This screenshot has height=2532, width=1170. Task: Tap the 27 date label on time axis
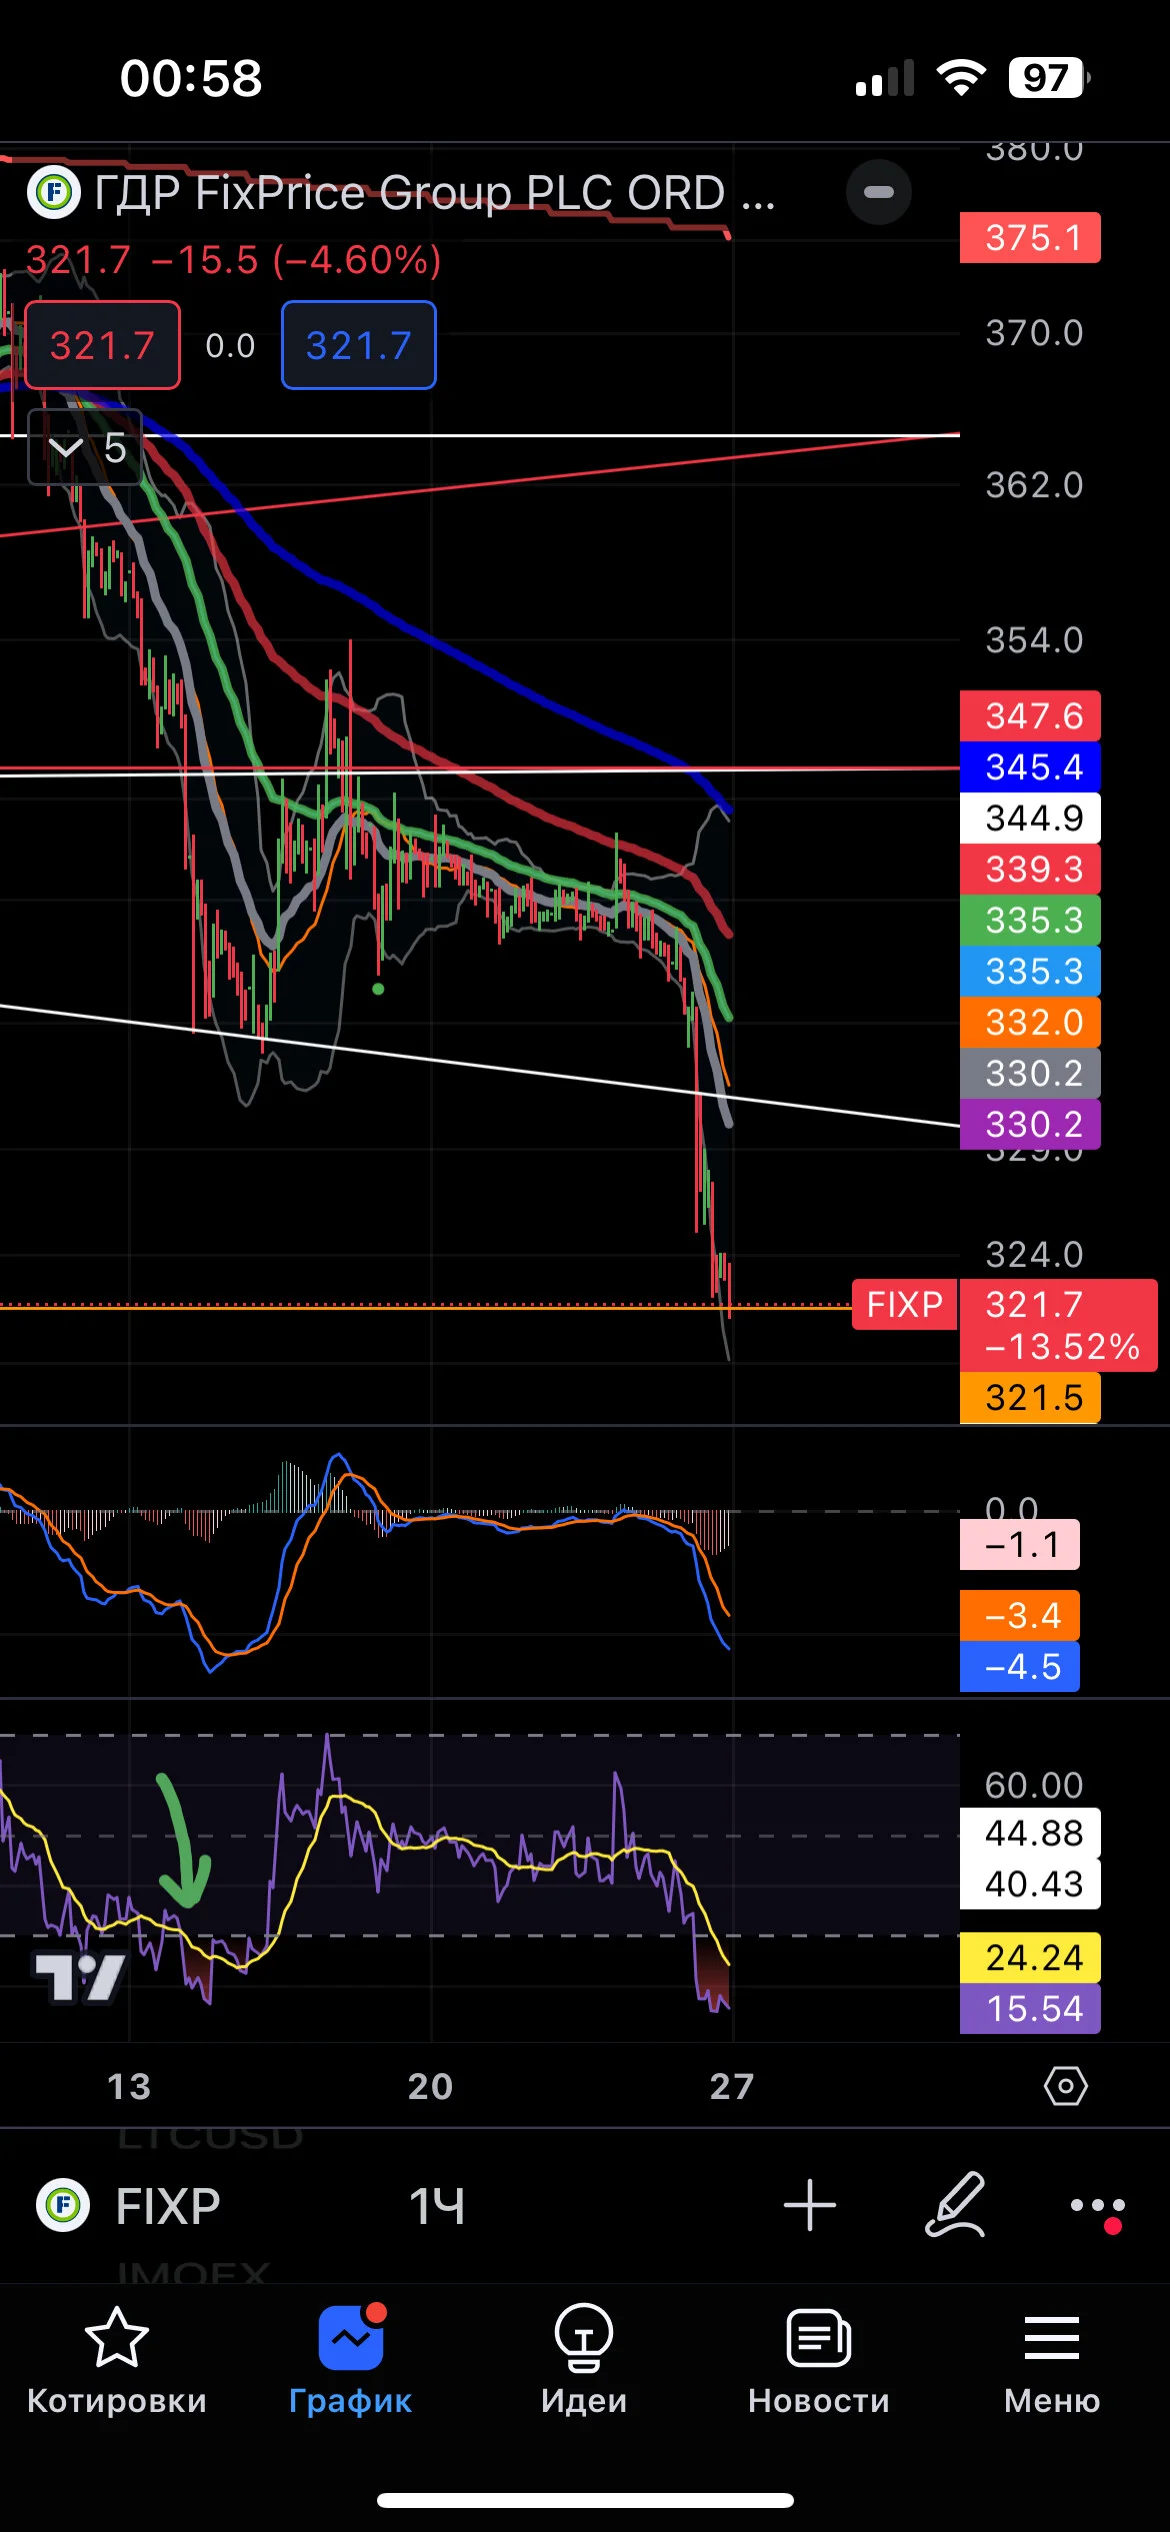pyautogui.click(x=732, y=2086)
